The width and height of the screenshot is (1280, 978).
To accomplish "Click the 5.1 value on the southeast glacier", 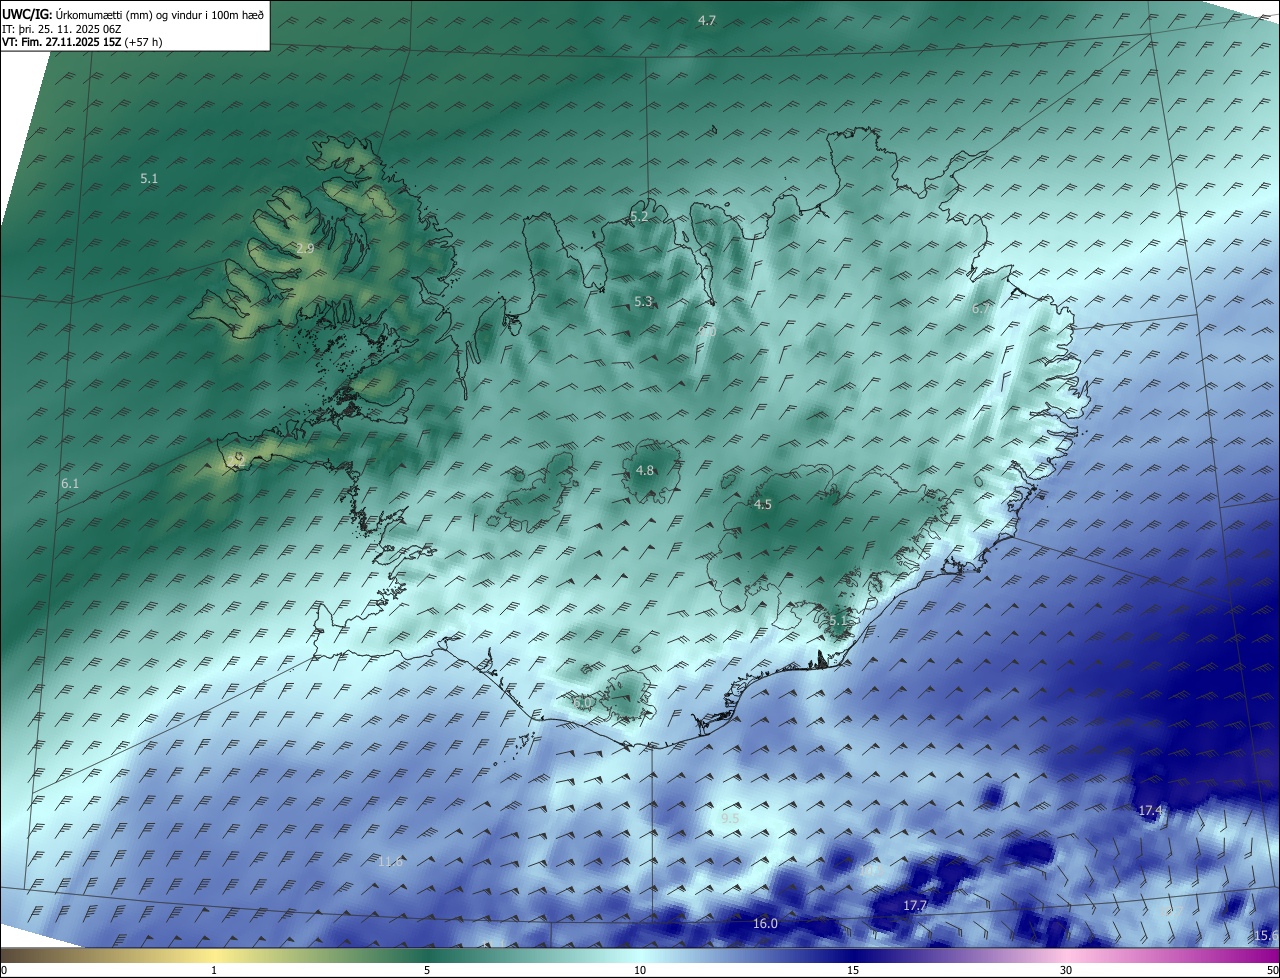I will tap(838, 621).
